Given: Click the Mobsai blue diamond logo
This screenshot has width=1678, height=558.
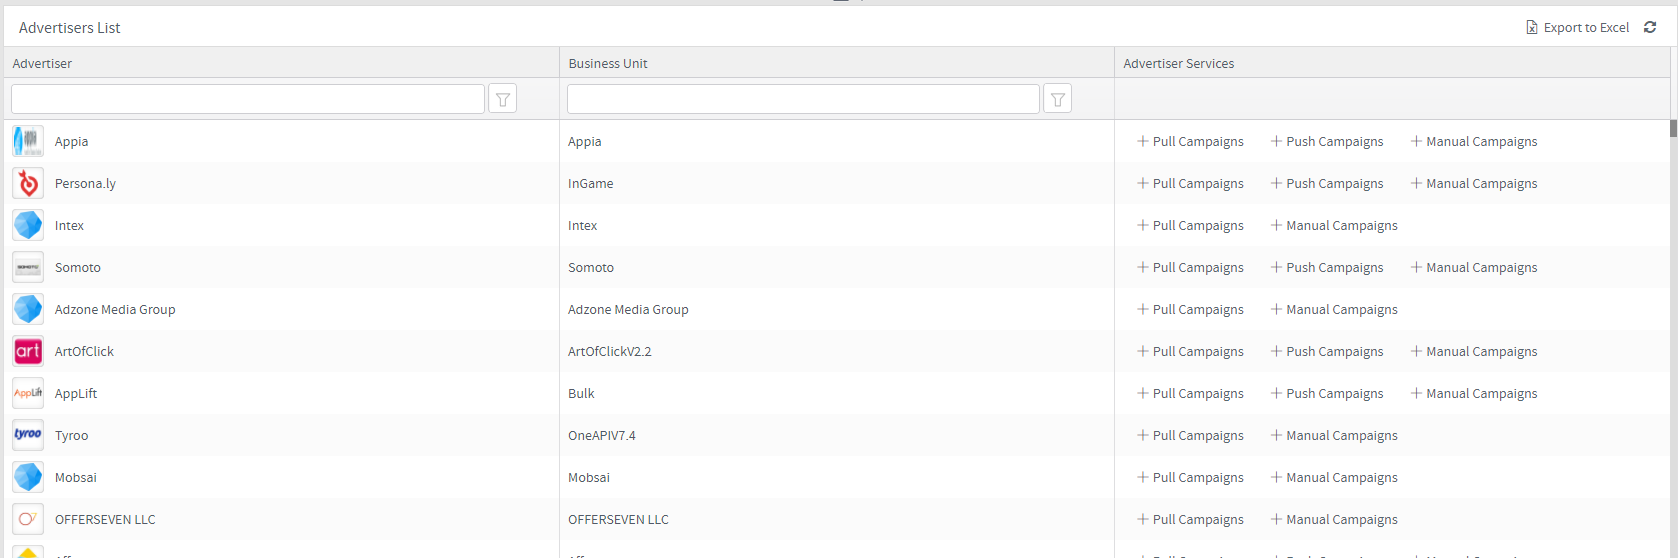Looking at the screenshot, I should coord(28,477).
